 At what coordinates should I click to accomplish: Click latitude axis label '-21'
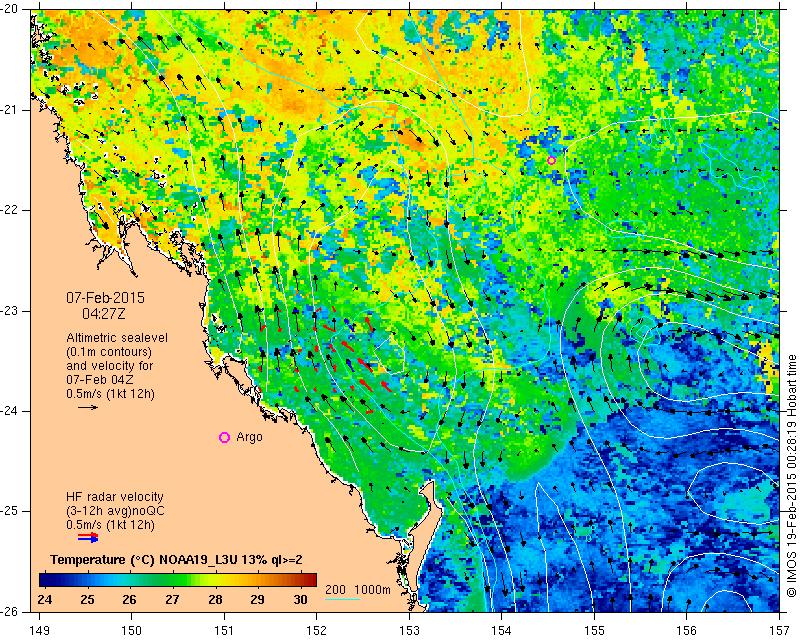[x=10, y=110]
